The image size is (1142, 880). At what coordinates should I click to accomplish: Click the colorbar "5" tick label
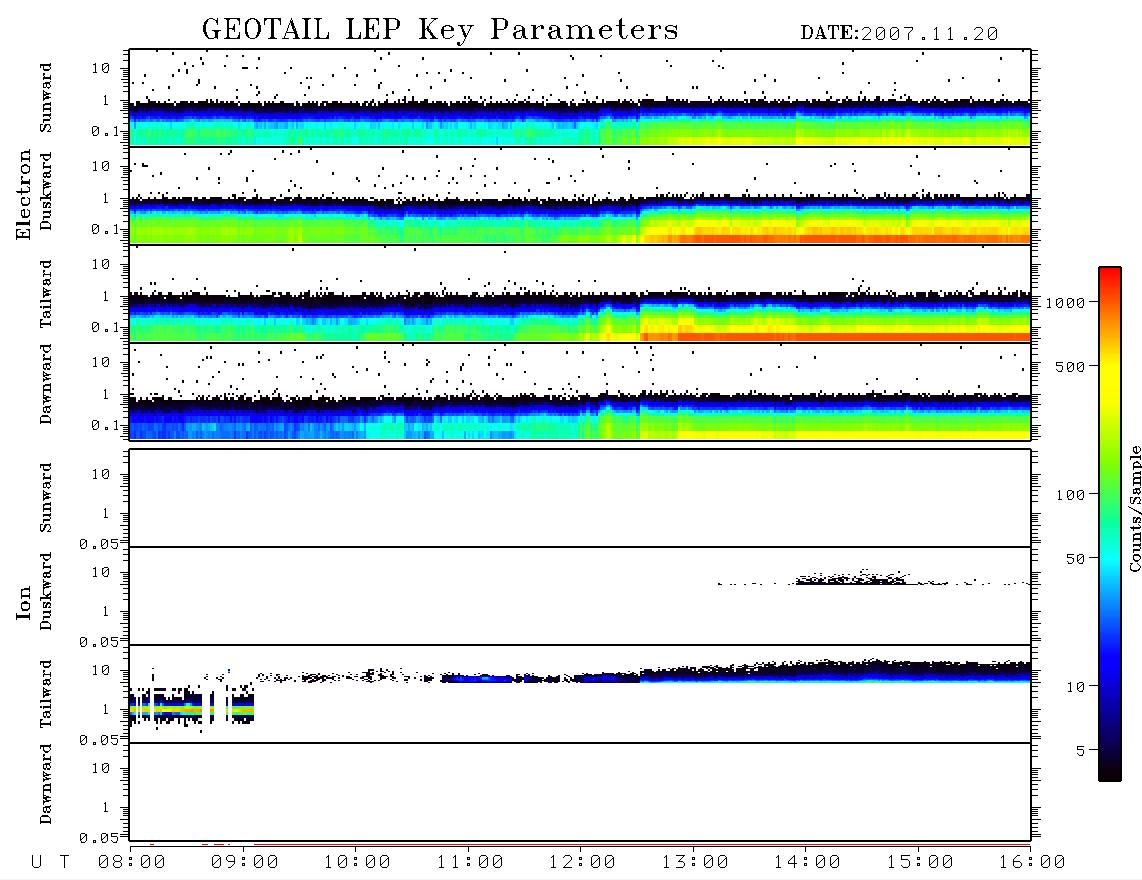[x=1081, y=751]
